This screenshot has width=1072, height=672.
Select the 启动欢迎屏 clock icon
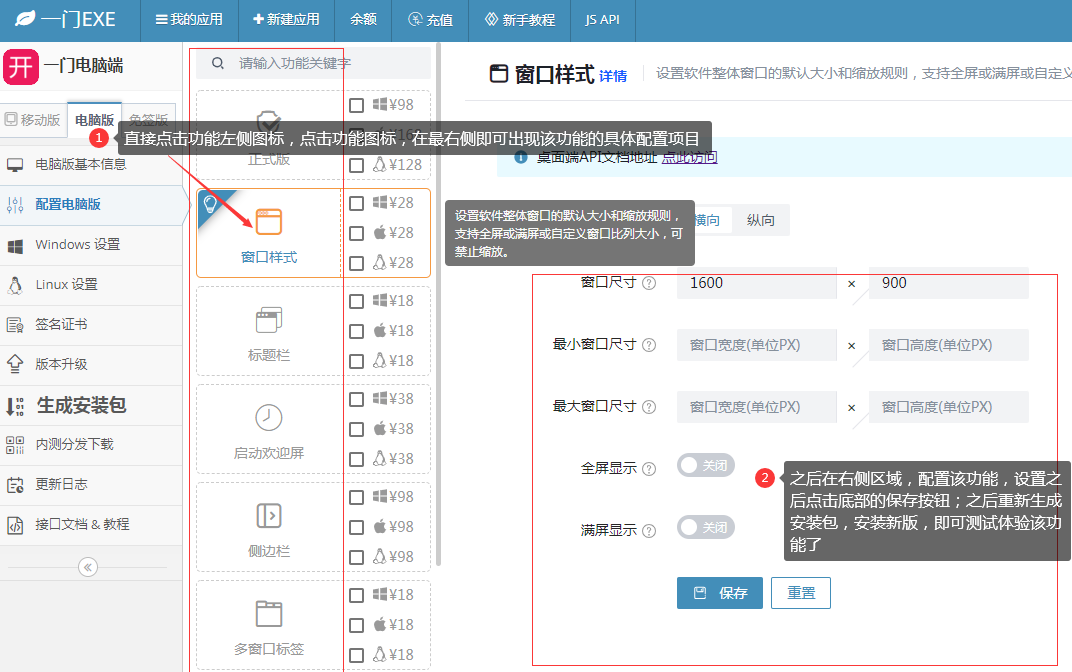pos(269,417)
